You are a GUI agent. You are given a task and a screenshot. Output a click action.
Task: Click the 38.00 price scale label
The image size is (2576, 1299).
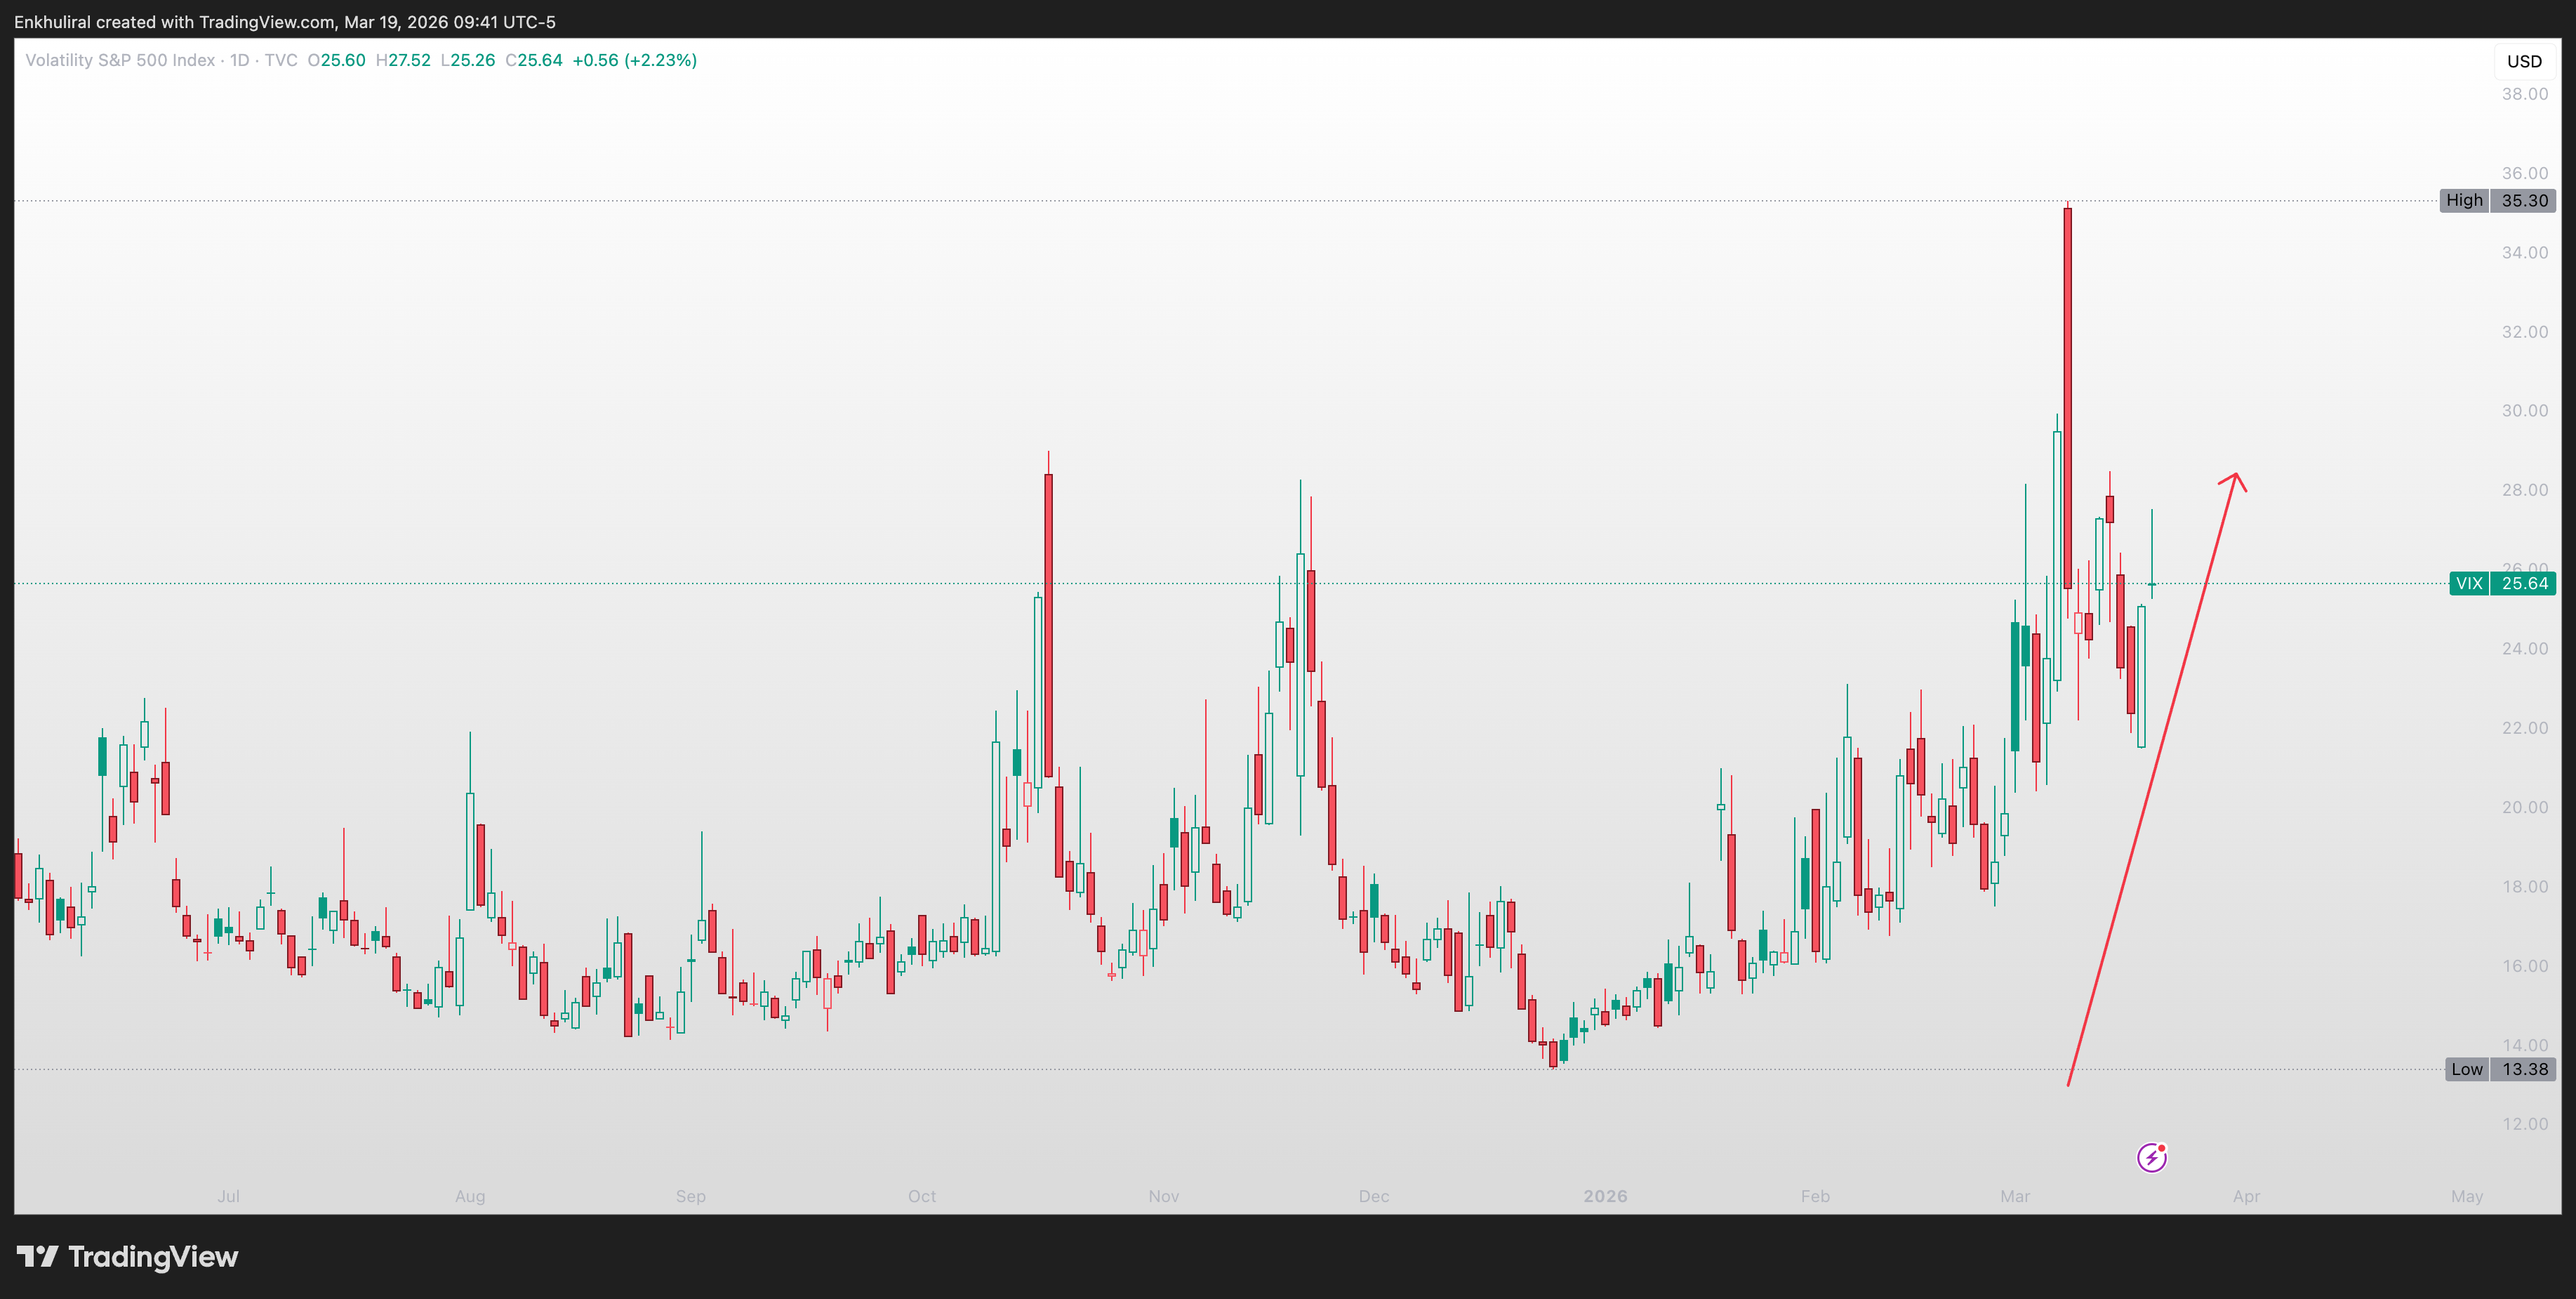point(2524,94)
